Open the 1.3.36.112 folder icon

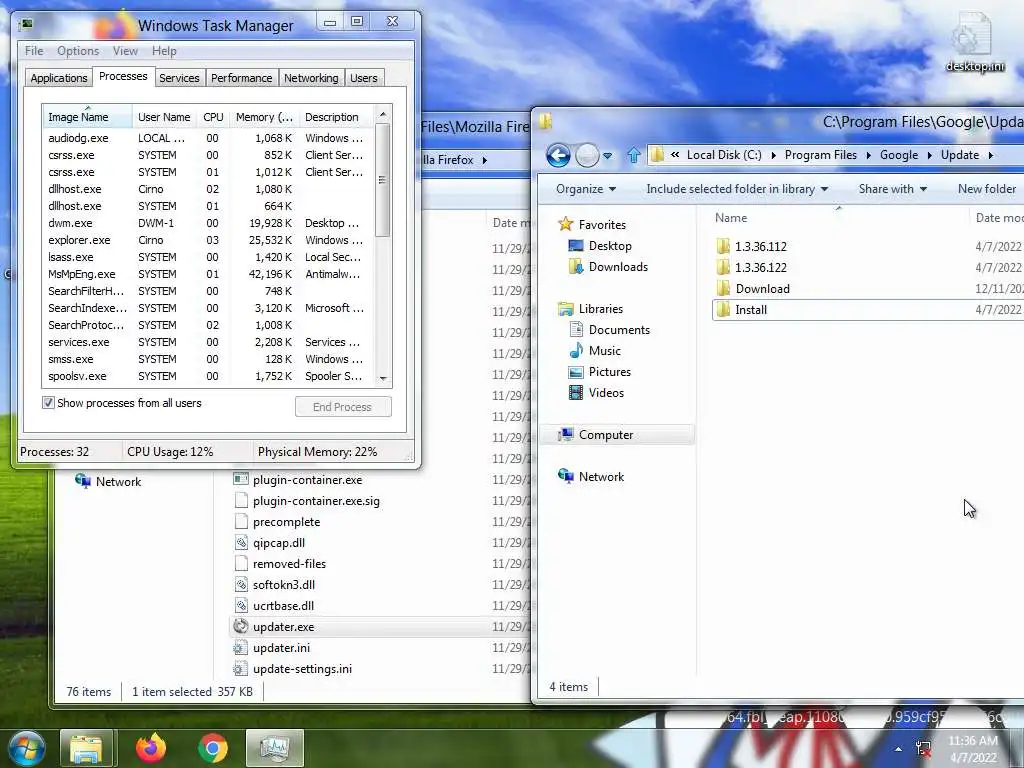tap(723, 246)
